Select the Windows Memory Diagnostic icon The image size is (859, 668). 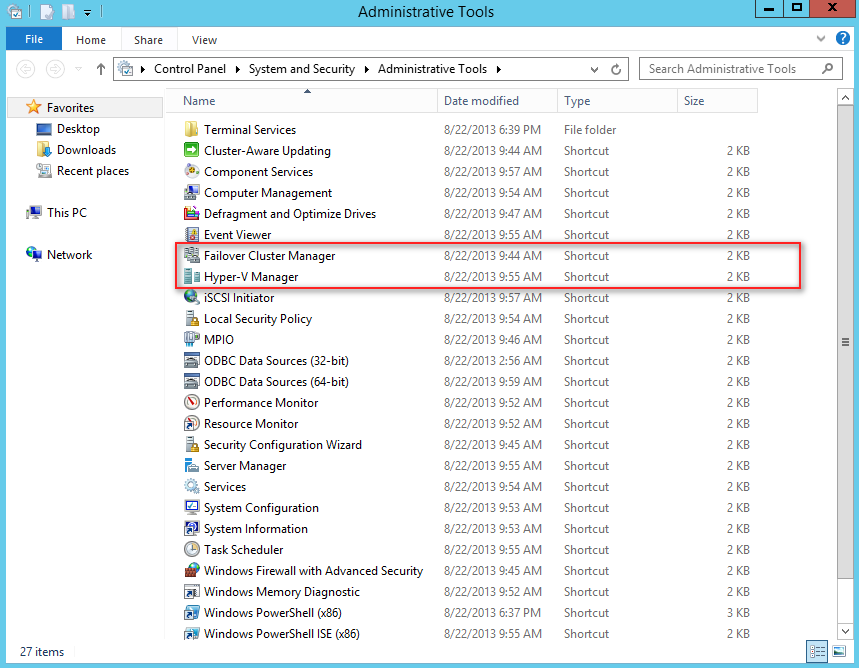(191, 592)
